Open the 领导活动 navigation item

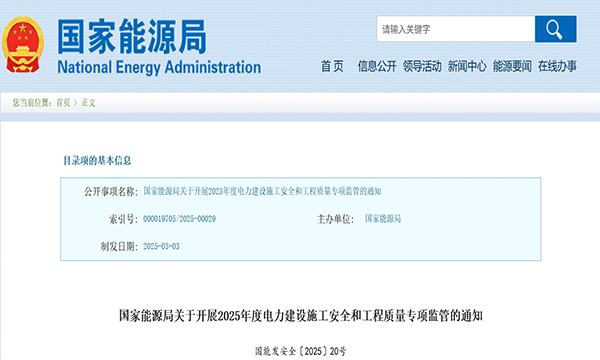422,66
